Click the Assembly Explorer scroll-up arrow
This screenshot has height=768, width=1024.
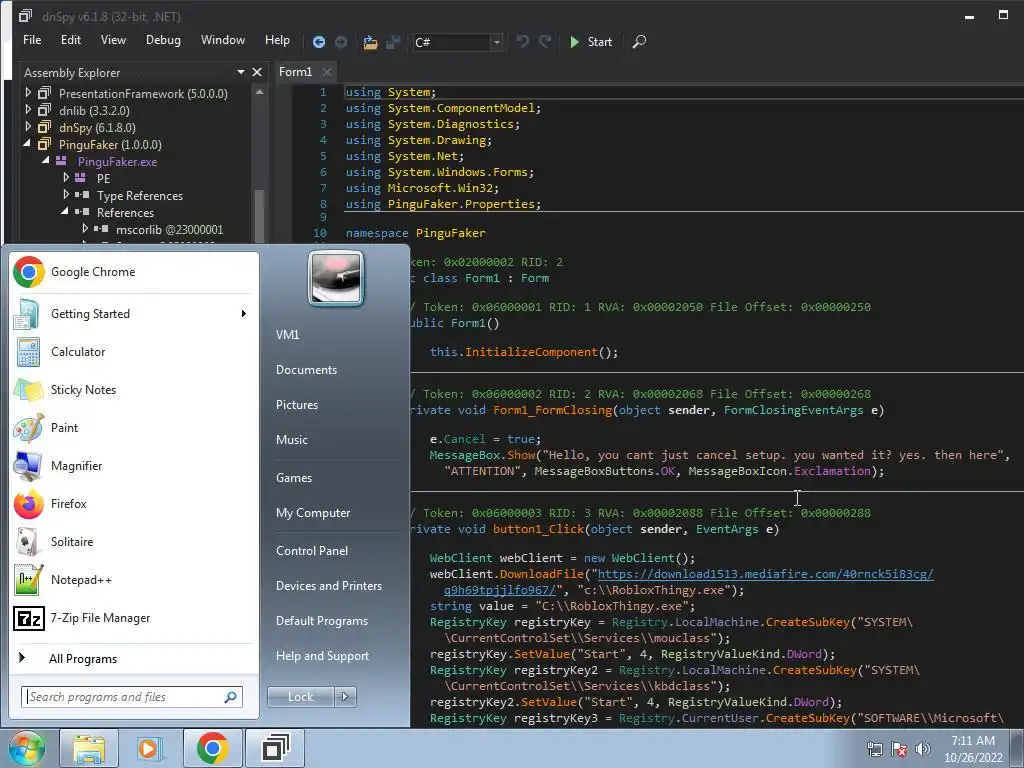point(260,92)
